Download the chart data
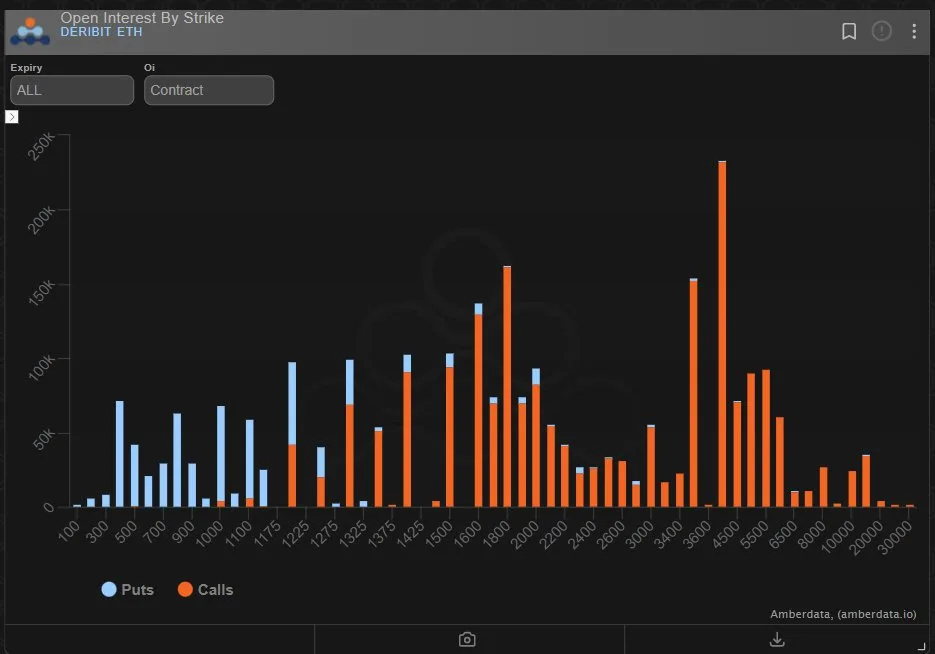The width and height of the screenshot is (935, 654). 777,640
